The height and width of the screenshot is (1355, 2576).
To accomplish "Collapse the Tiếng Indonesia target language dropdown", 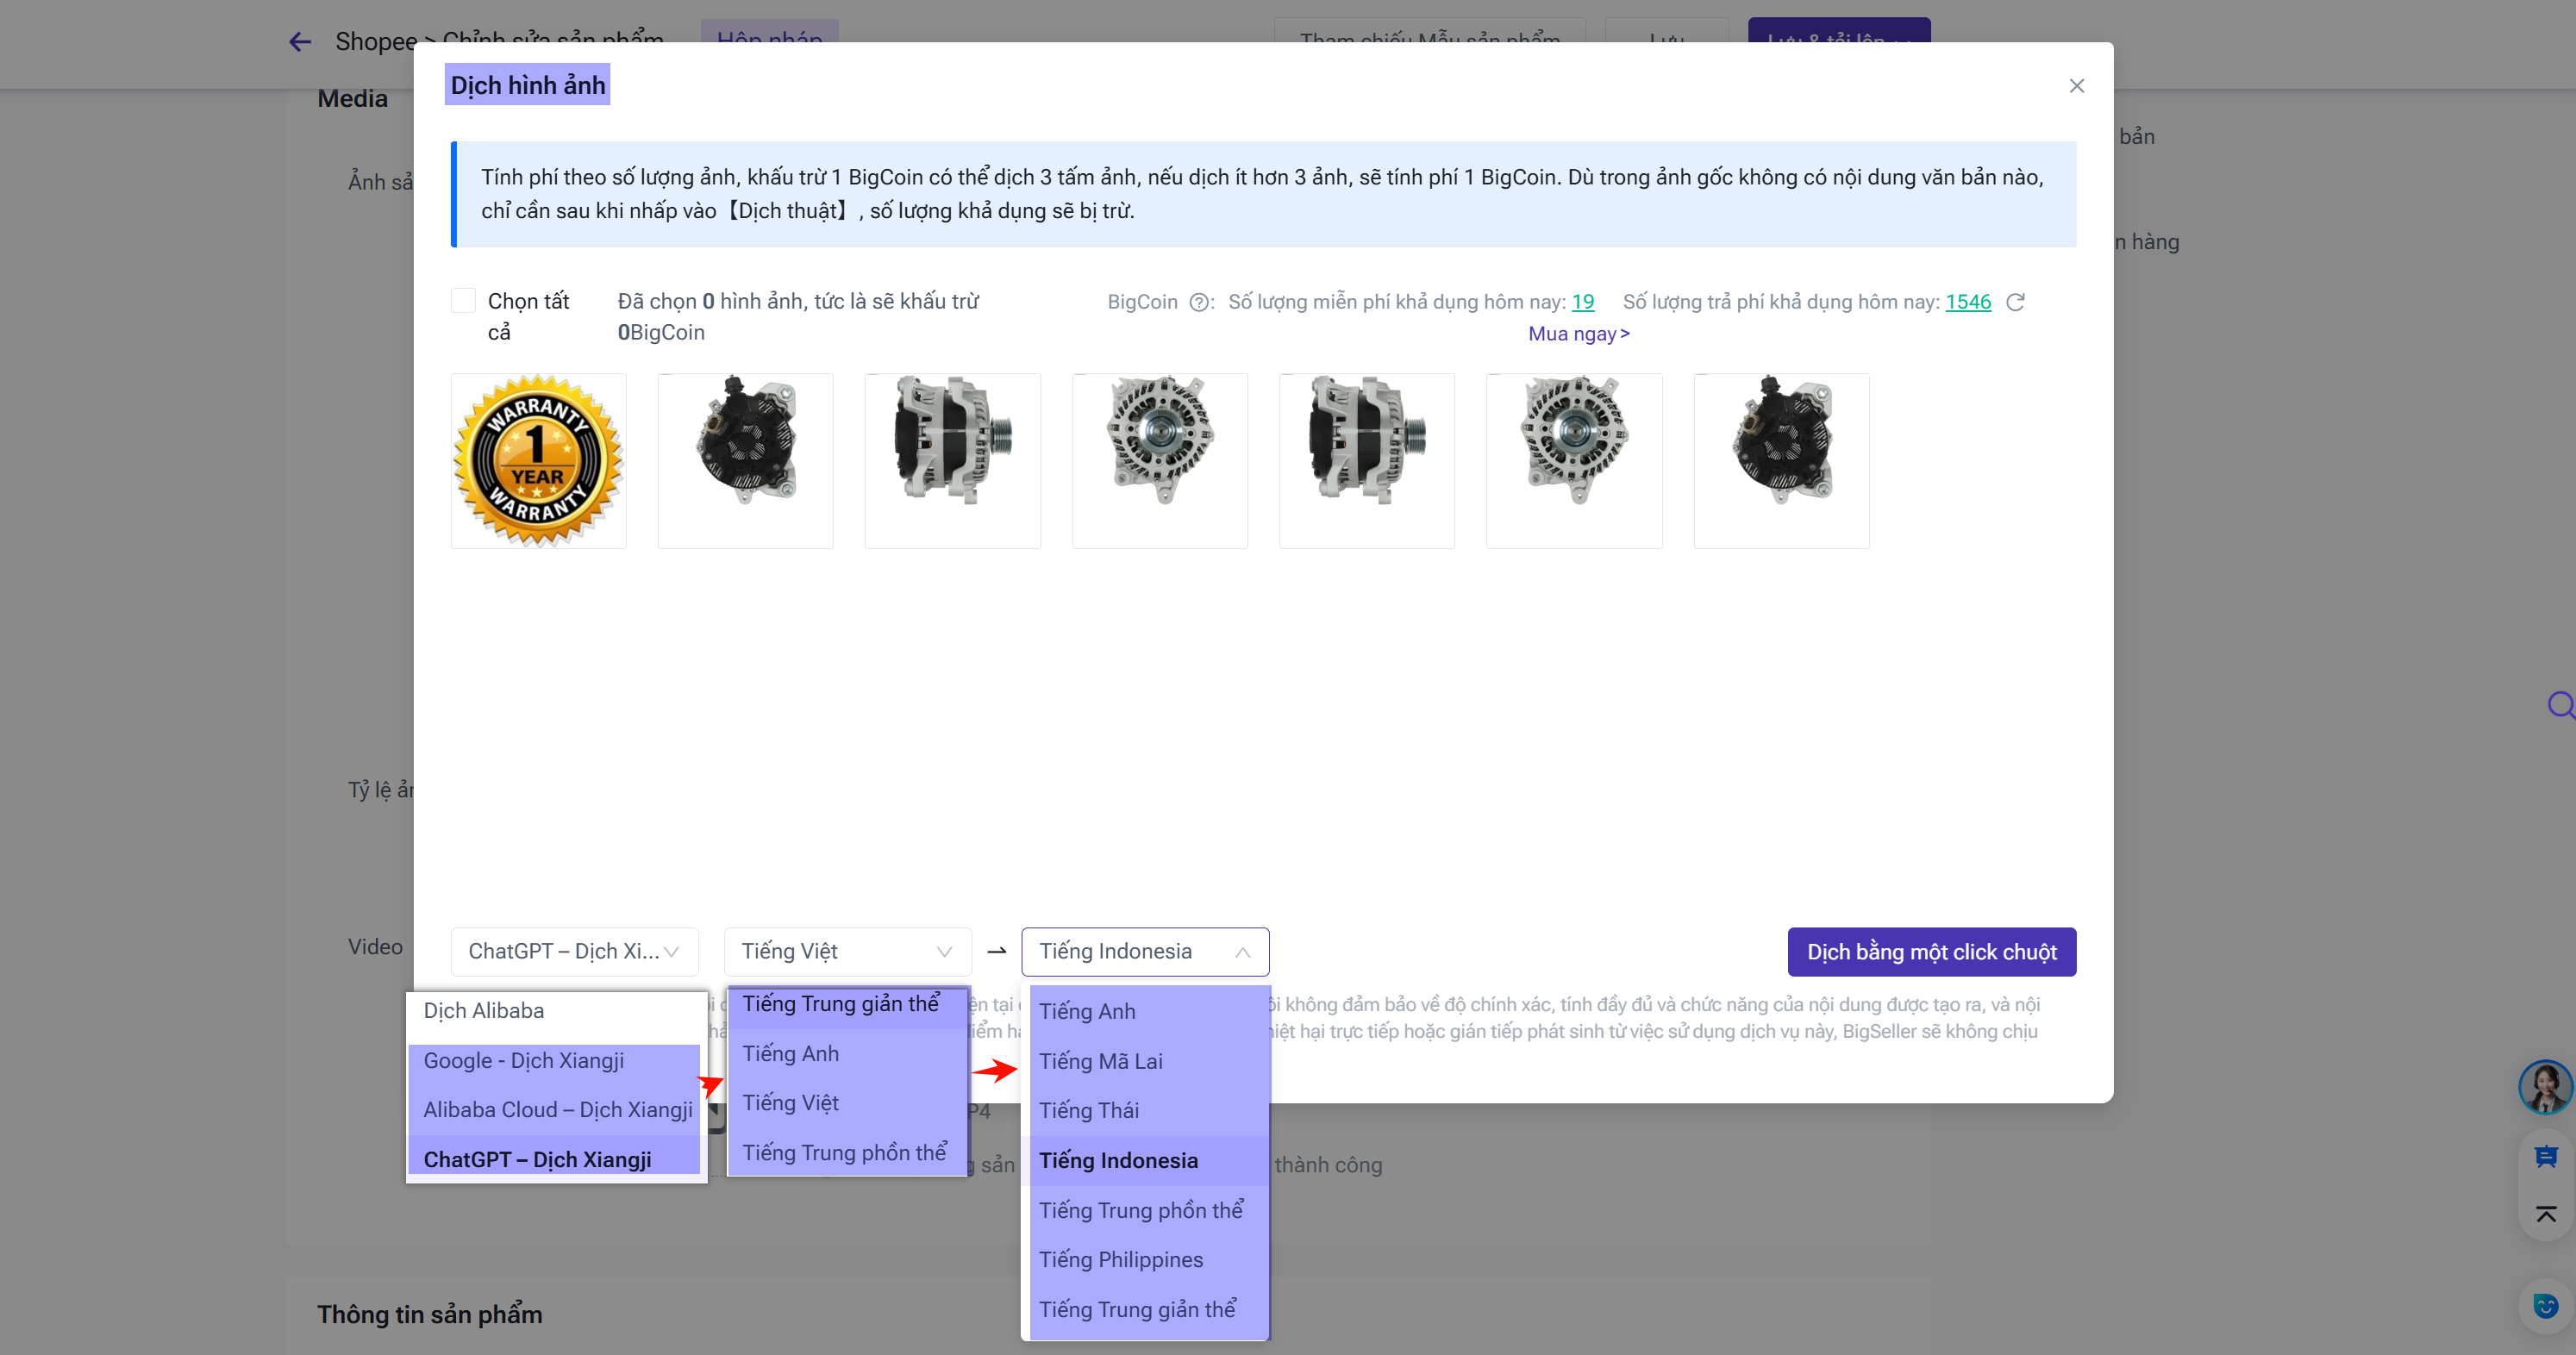I will click(1144, 951).
